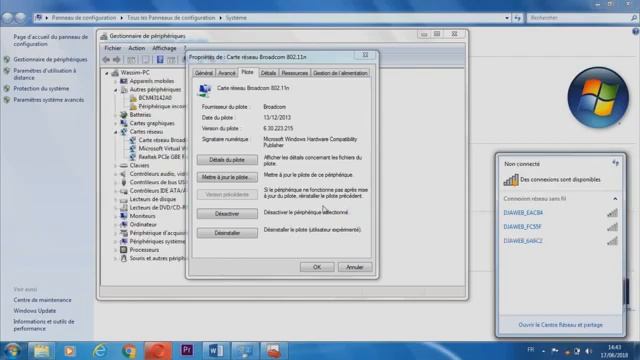Click the Désinstaller button

[227, 233]
